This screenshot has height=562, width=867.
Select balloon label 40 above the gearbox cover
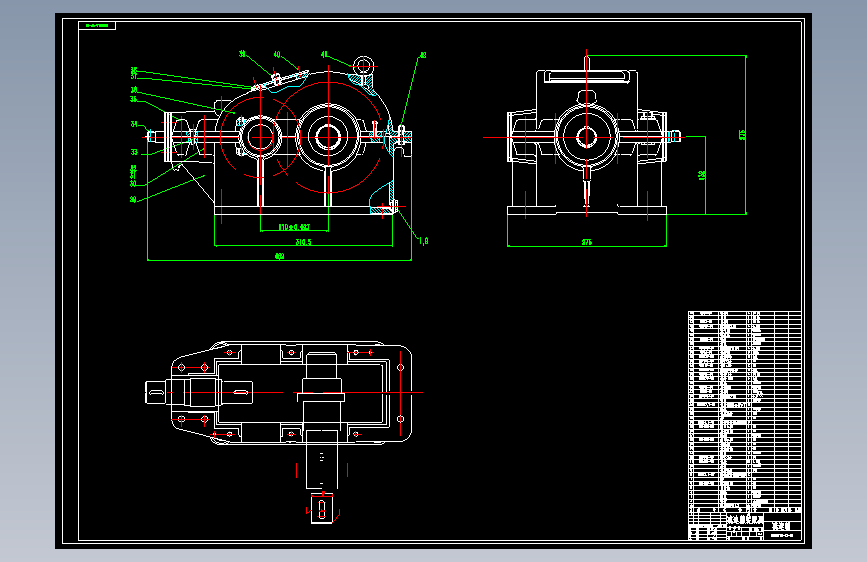pyautogui.click(x=277, y=54)
